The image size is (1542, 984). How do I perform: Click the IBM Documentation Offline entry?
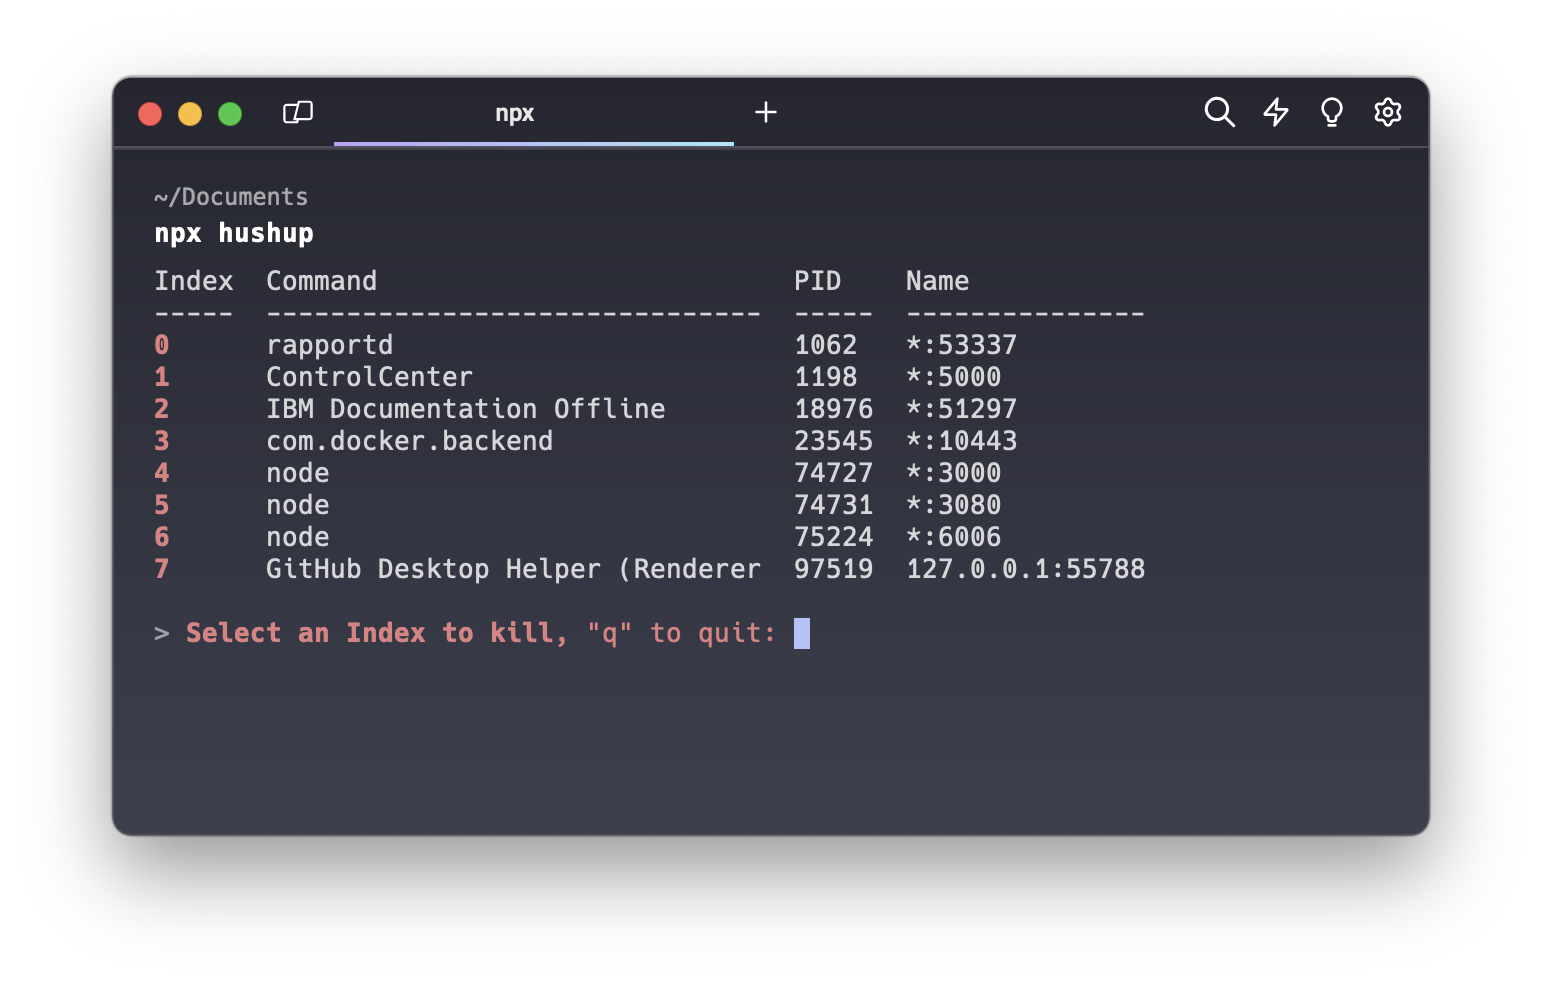click(x=465, y=409)
